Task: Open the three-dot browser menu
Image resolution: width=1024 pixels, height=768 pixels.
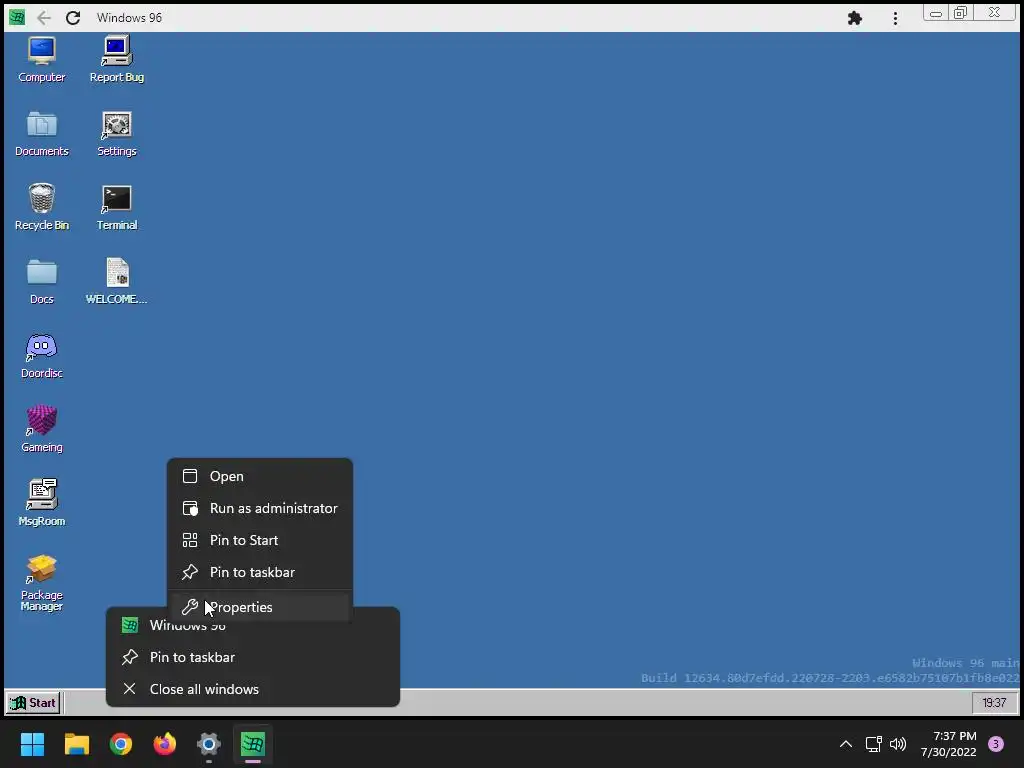Action: point(895,18)
